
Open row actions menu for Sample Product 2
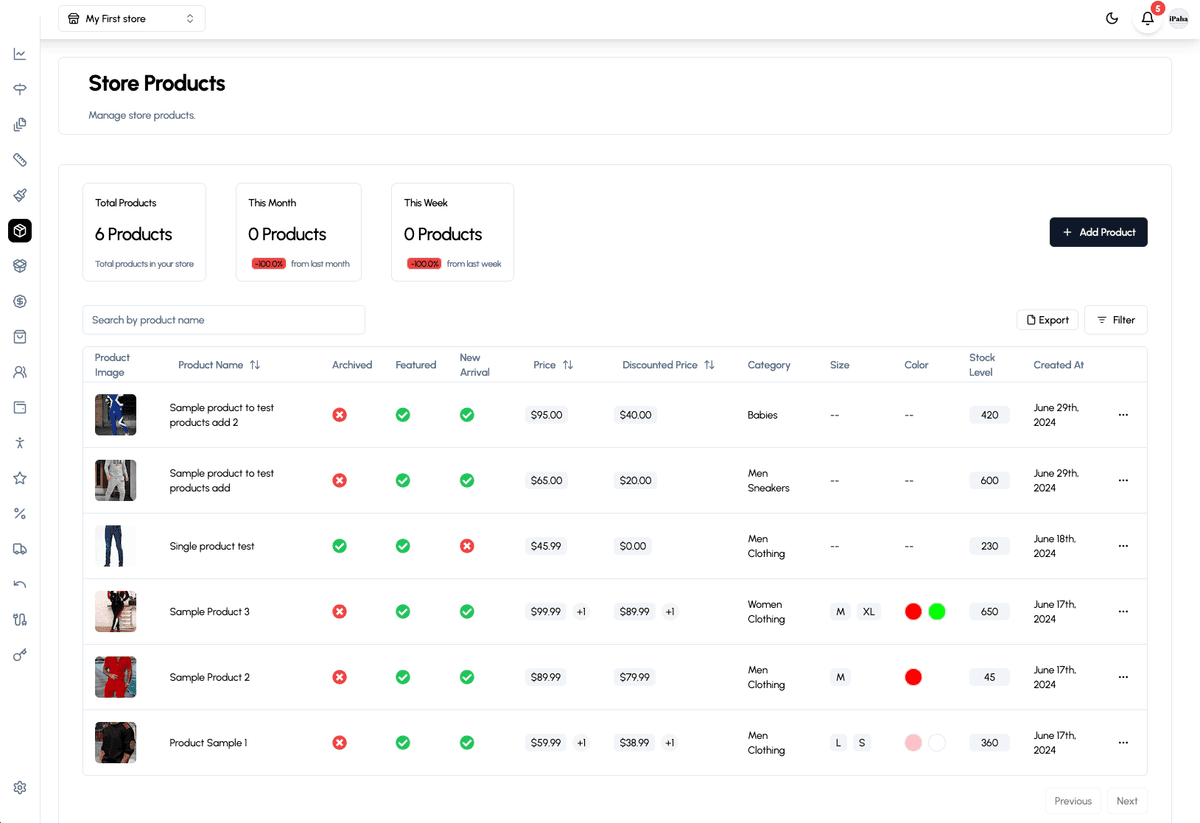1123,677
